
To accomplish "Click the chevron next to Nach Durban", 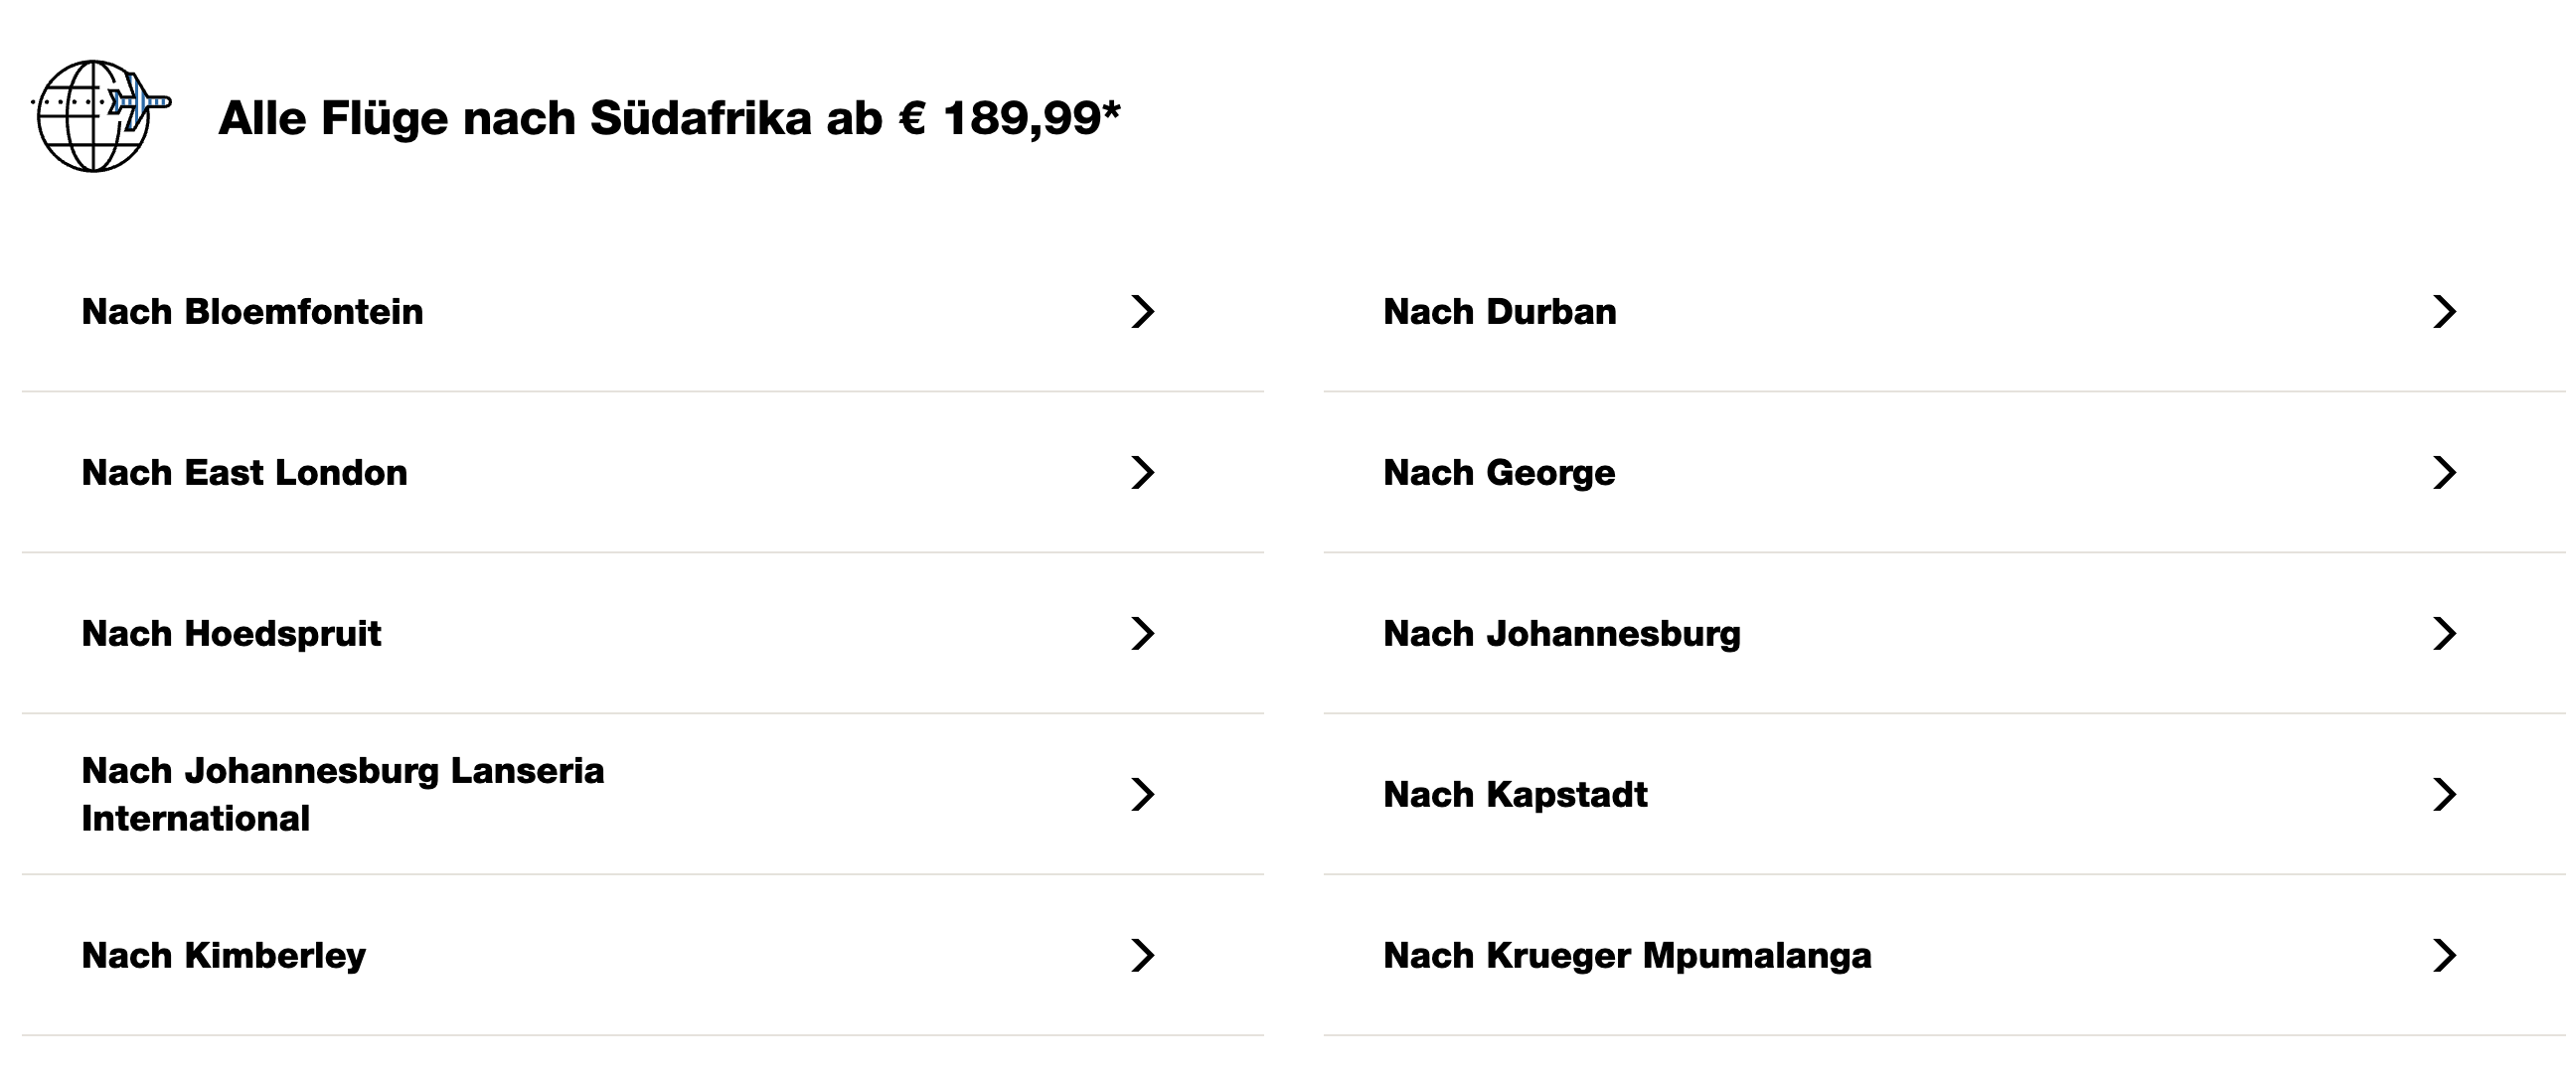I will click(2444, 312).
